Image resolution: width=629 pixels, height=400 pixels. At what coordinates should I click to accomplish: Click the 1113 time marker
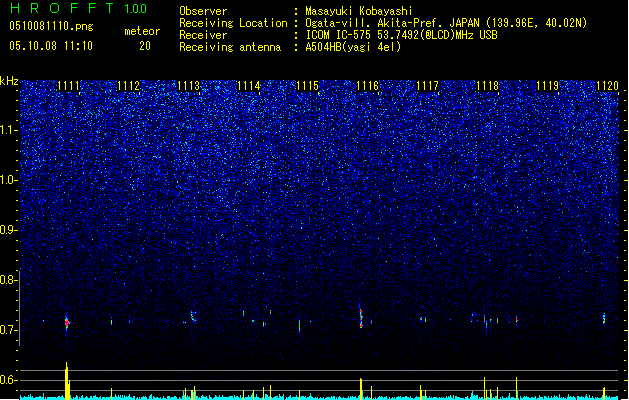[188, 86]
